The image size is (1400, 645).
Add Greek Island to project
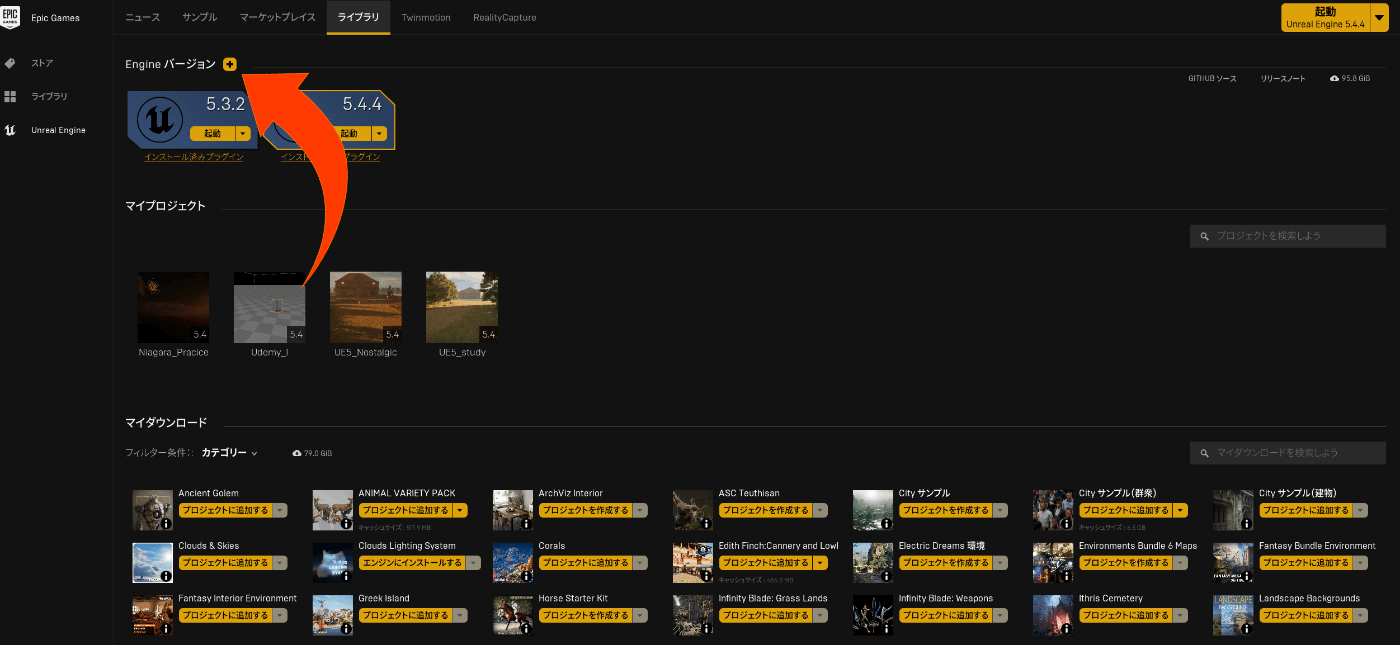405,616
